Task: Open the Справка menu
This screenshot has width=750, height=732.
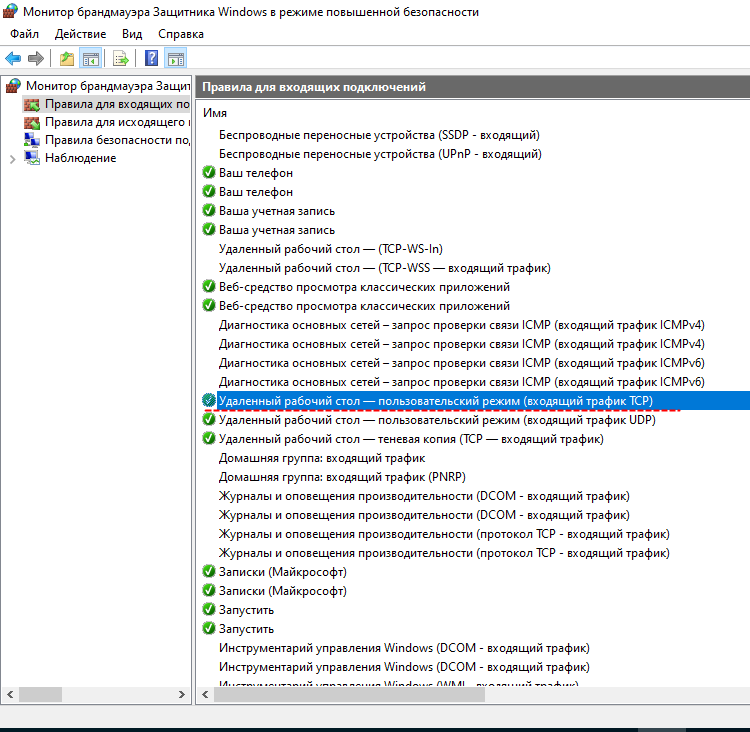Action: 181,34
